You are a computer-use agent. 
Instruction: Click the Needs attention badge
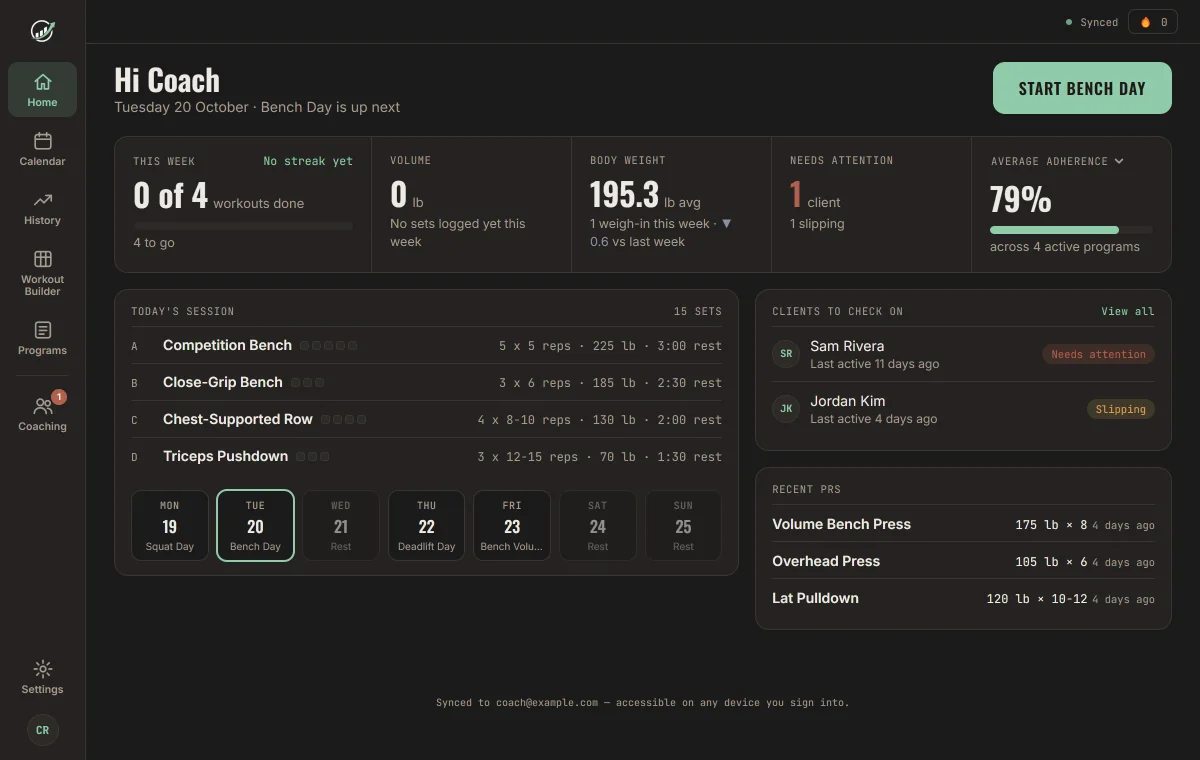(x=1098, y=354)
